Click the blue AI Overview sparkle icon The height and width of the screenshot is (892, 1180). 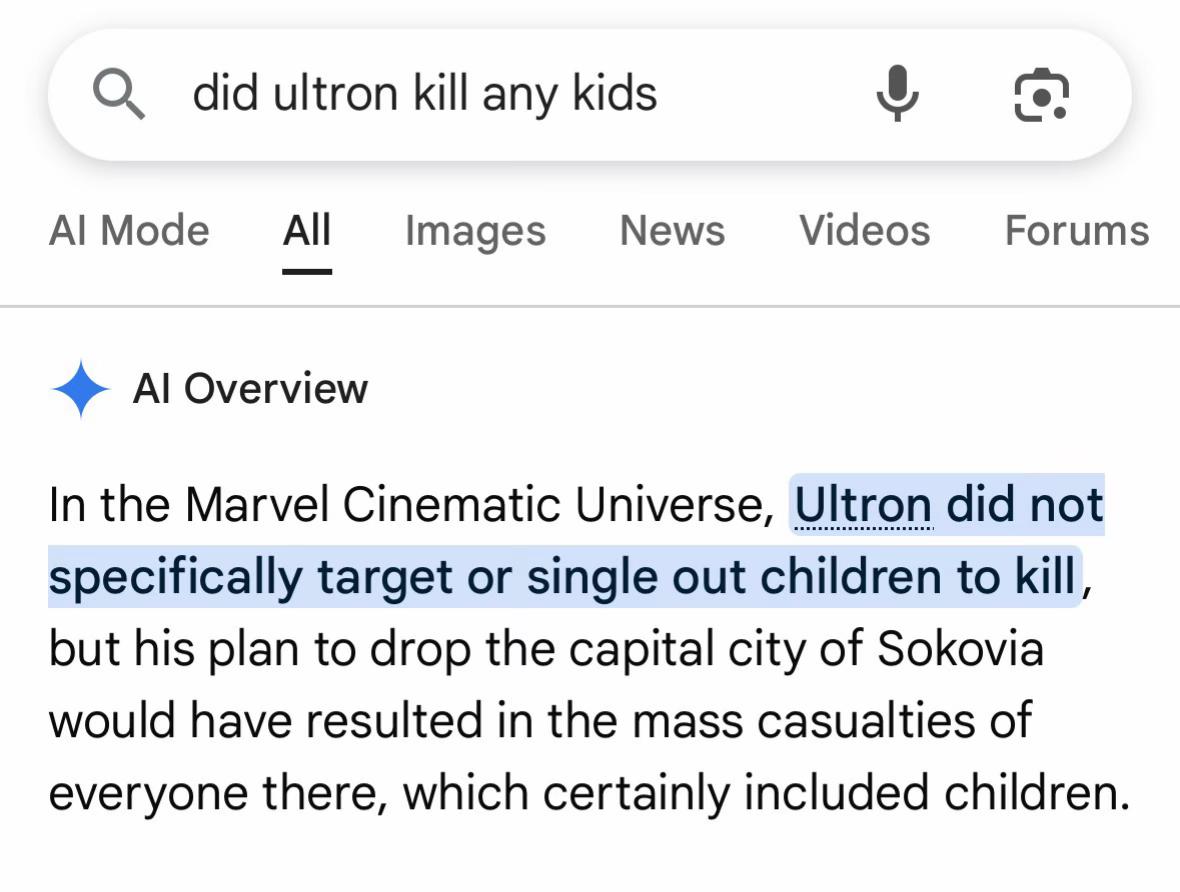click(x=81, y=389)
